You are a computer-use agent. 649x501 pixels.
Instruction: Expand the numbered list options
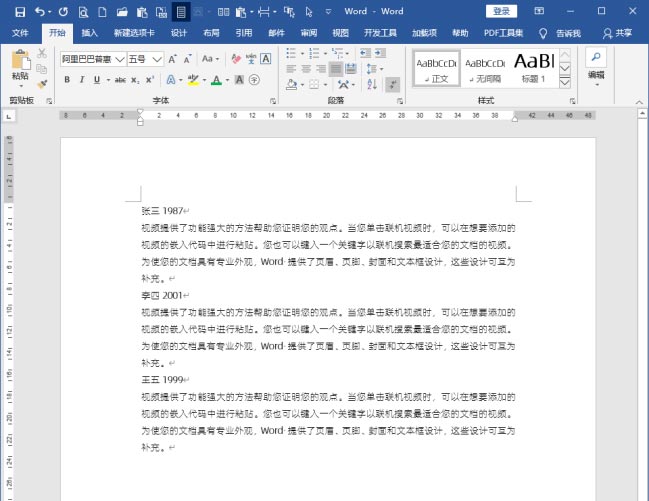[x=325, y=53]
